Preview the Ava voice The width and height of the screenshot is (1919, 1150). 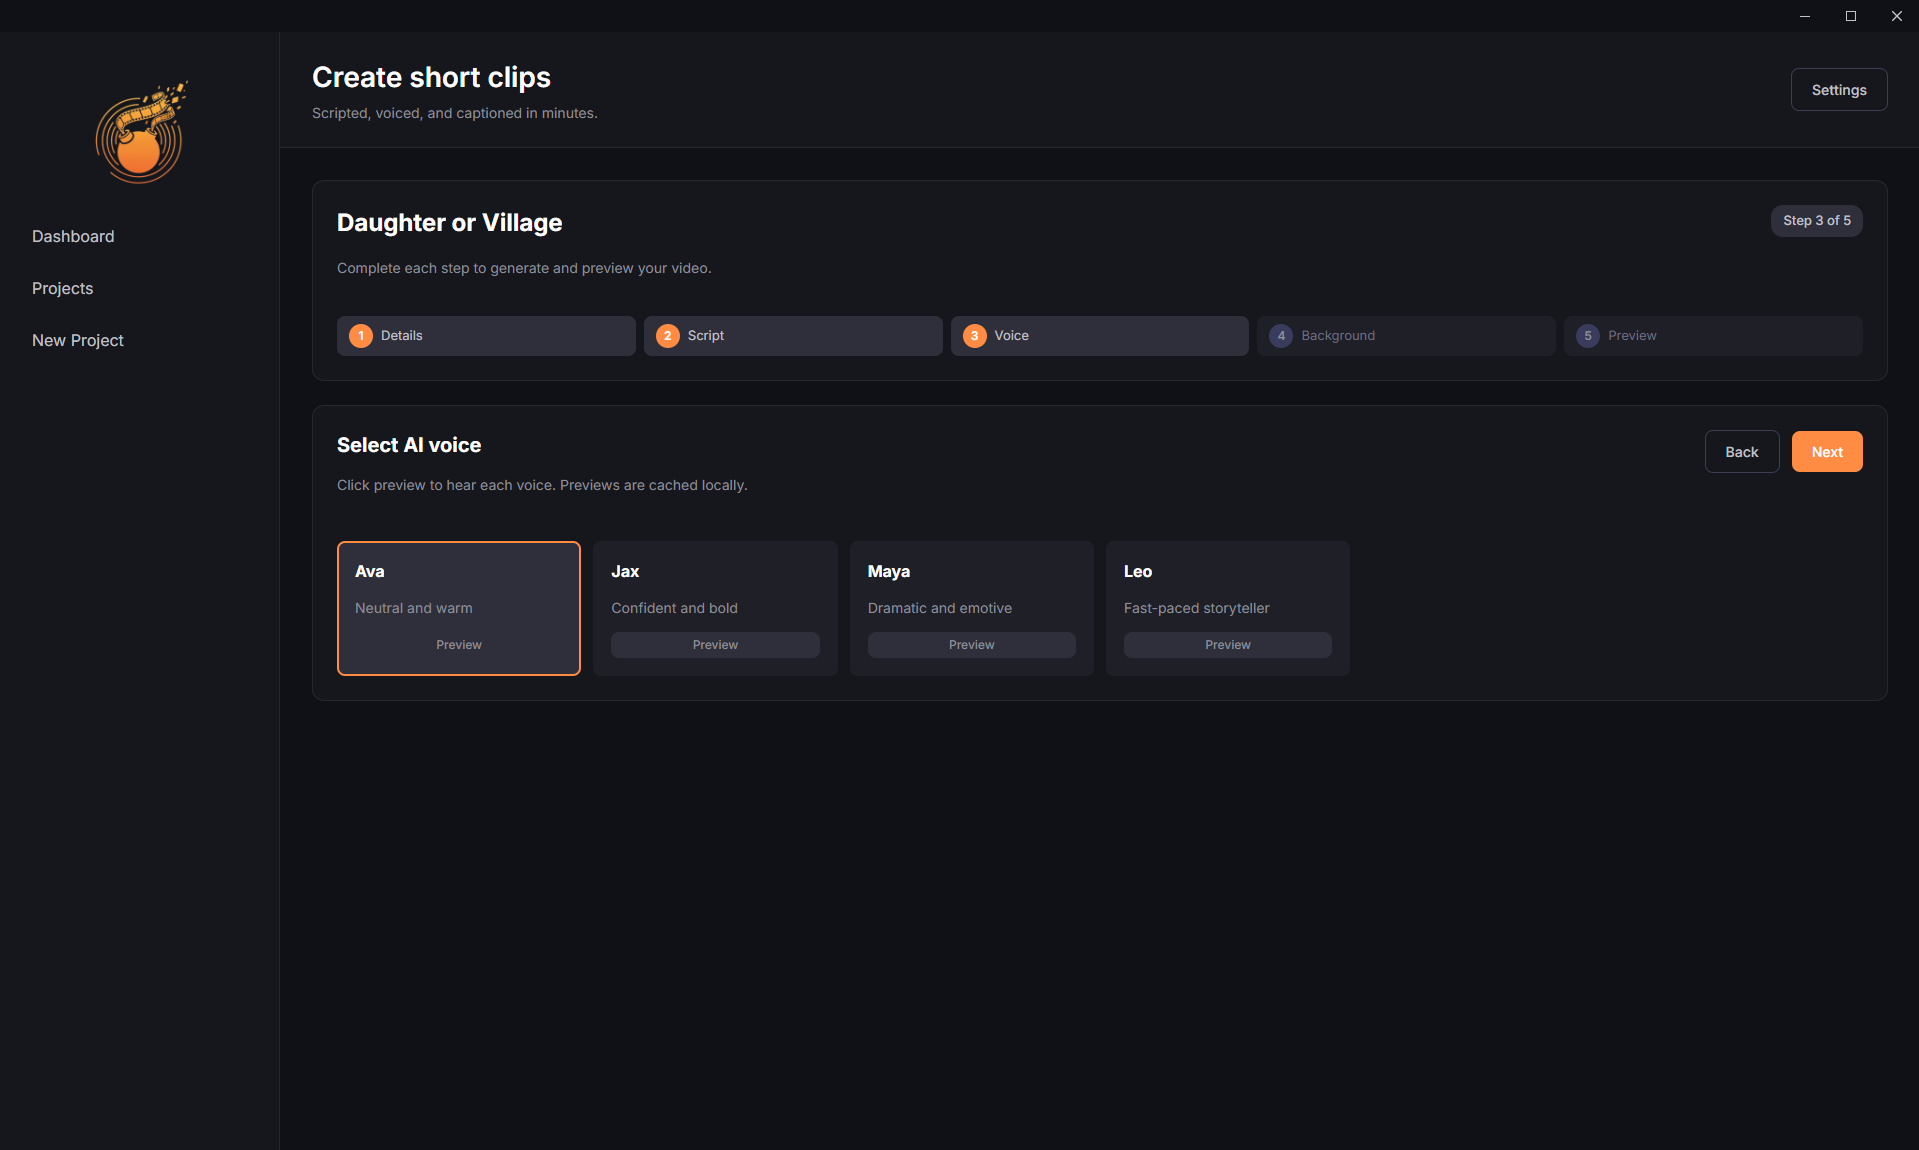458,644
